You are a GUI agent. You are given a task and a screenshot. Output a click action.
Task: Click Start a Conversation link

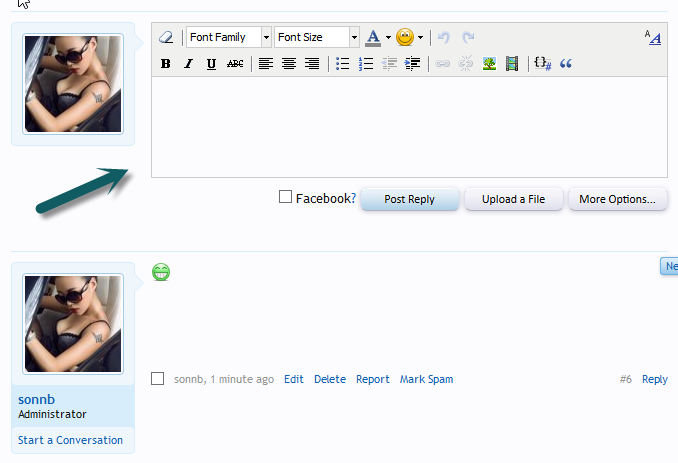click(x=70, y=440)
